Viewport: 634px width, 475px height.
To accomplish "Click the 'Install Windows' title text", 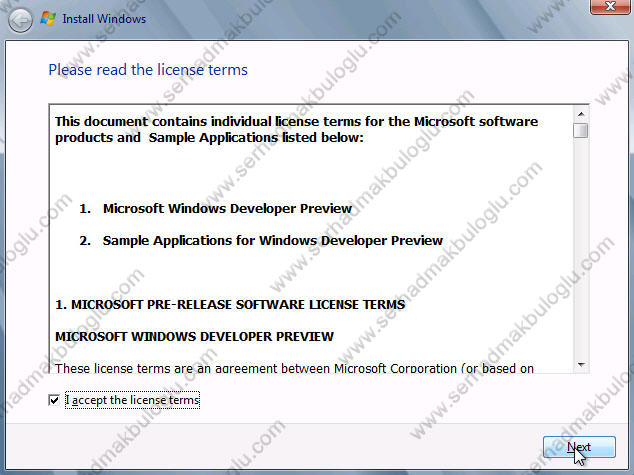I will (x=104, y=19).
